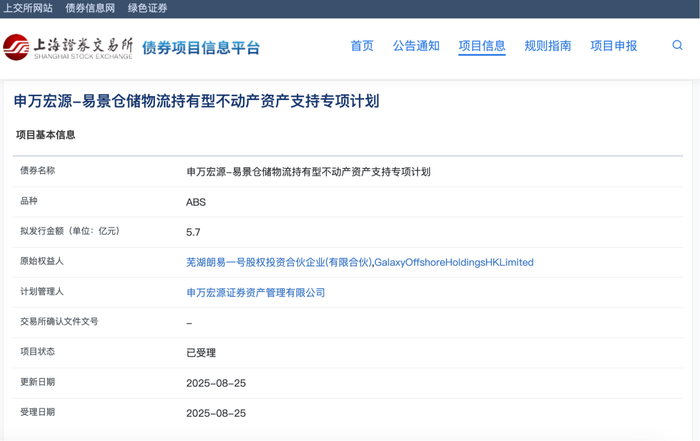Open the 上交所网站 top link

(28, 8)
